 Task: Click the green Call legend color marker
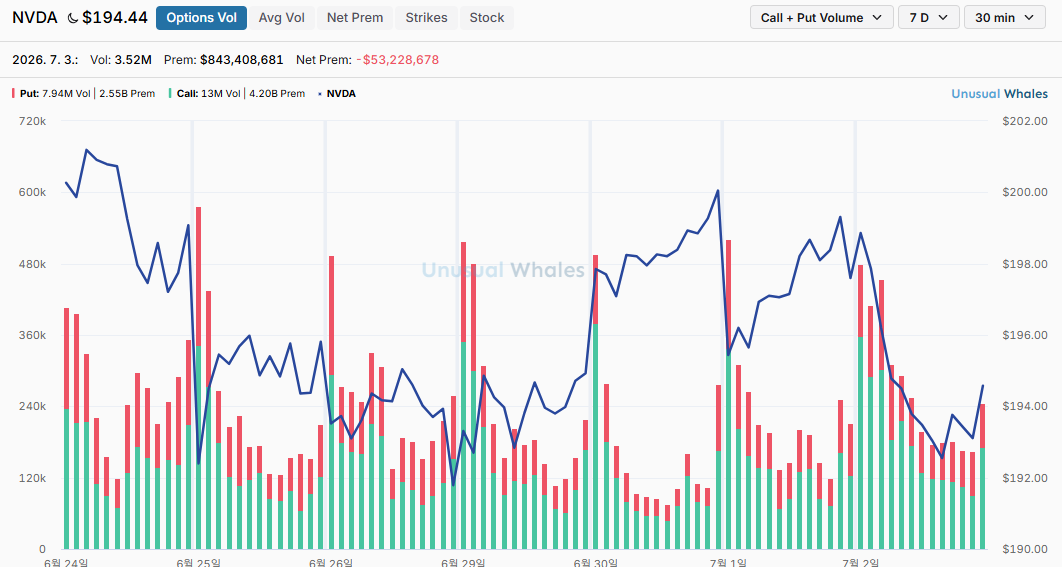[x=171, y=93]
